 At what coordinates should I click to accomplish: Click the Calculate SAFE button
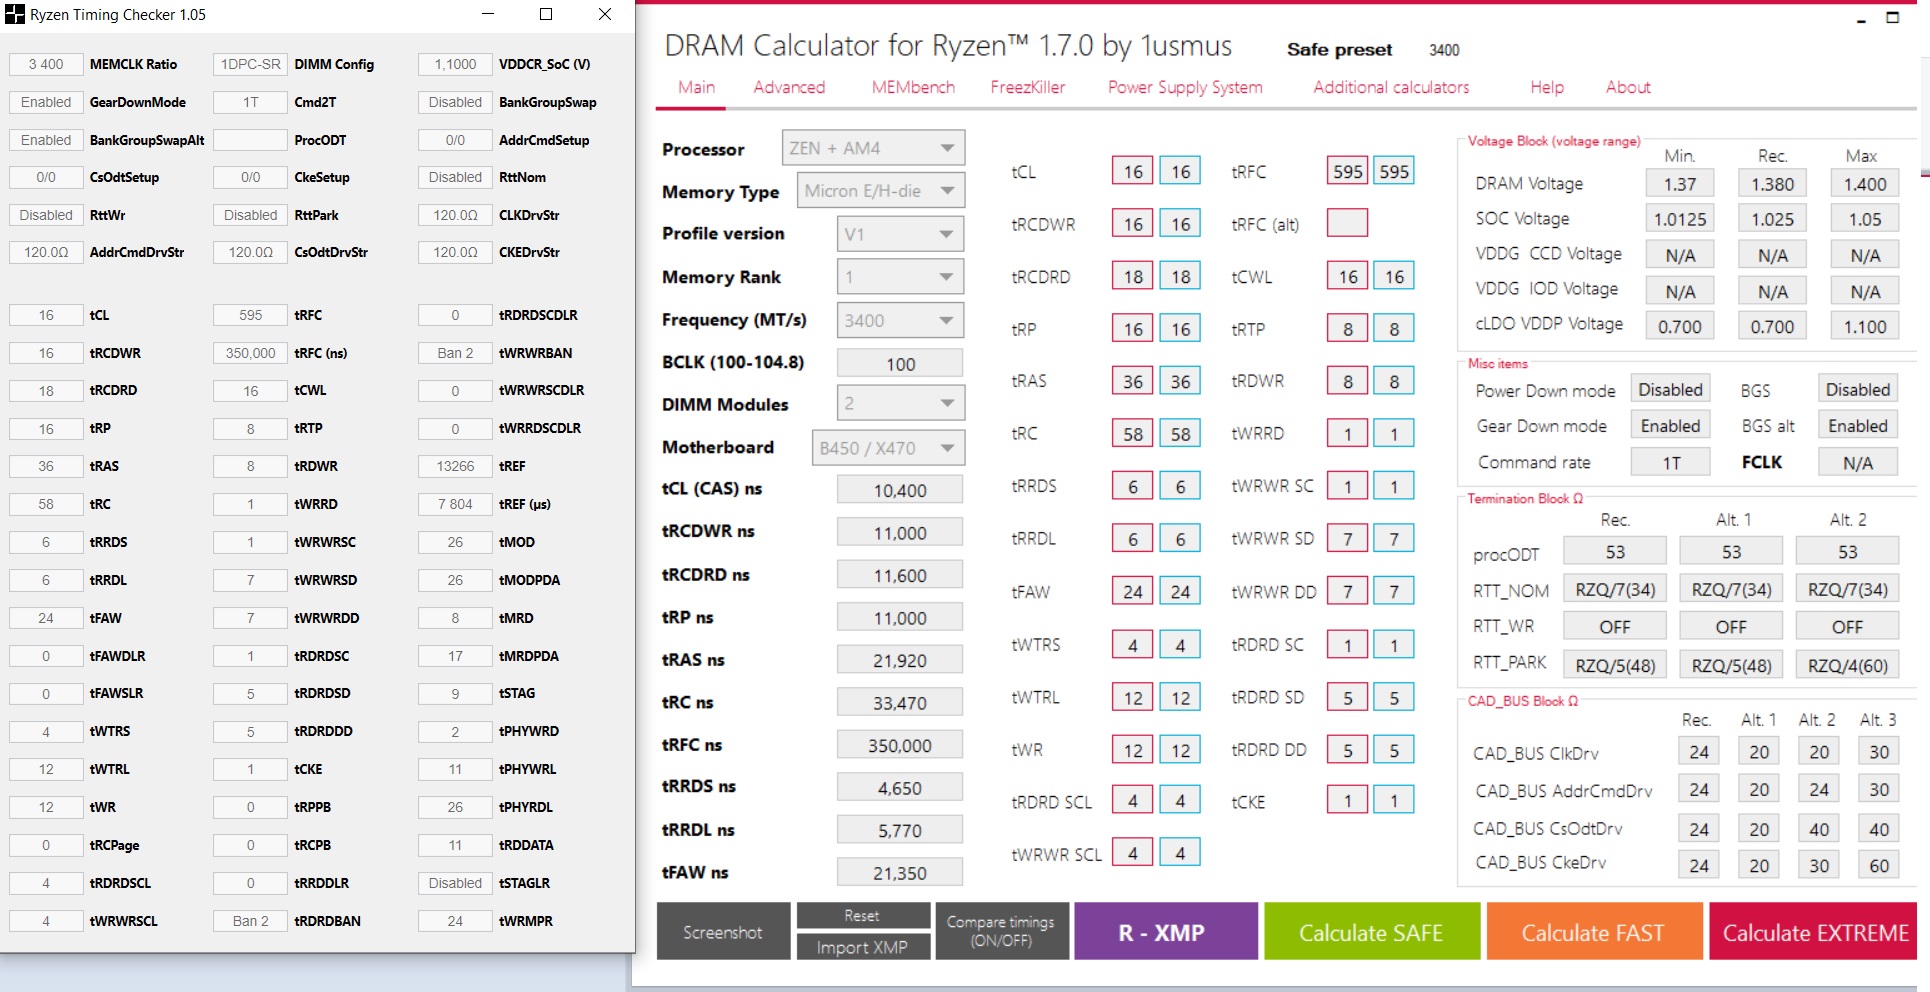(1372, 932)
